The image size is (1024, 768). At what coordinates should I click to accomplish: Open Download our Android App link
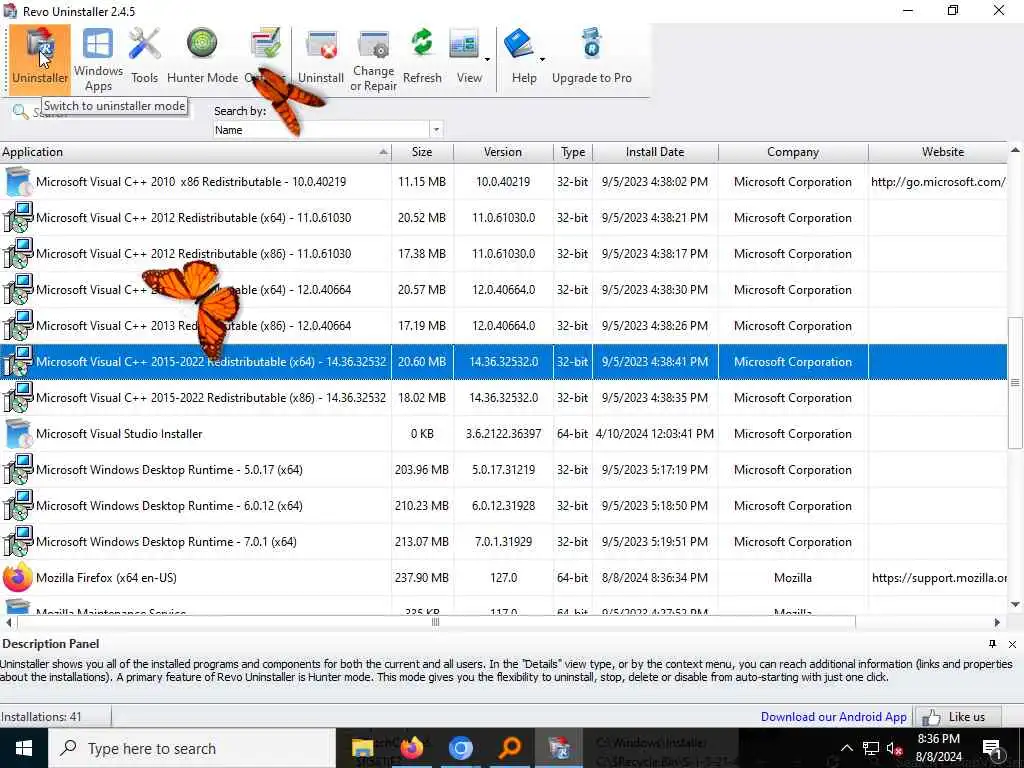833,716
